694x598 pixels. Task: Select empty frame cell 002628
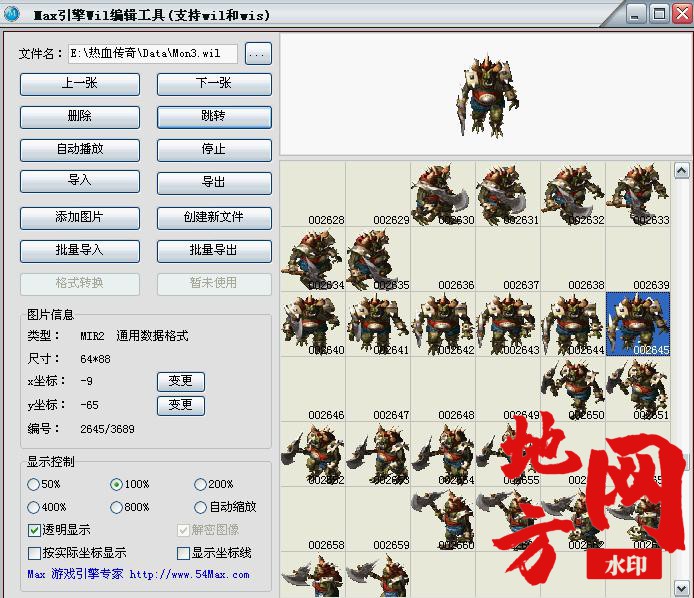(x=313, y=194)
